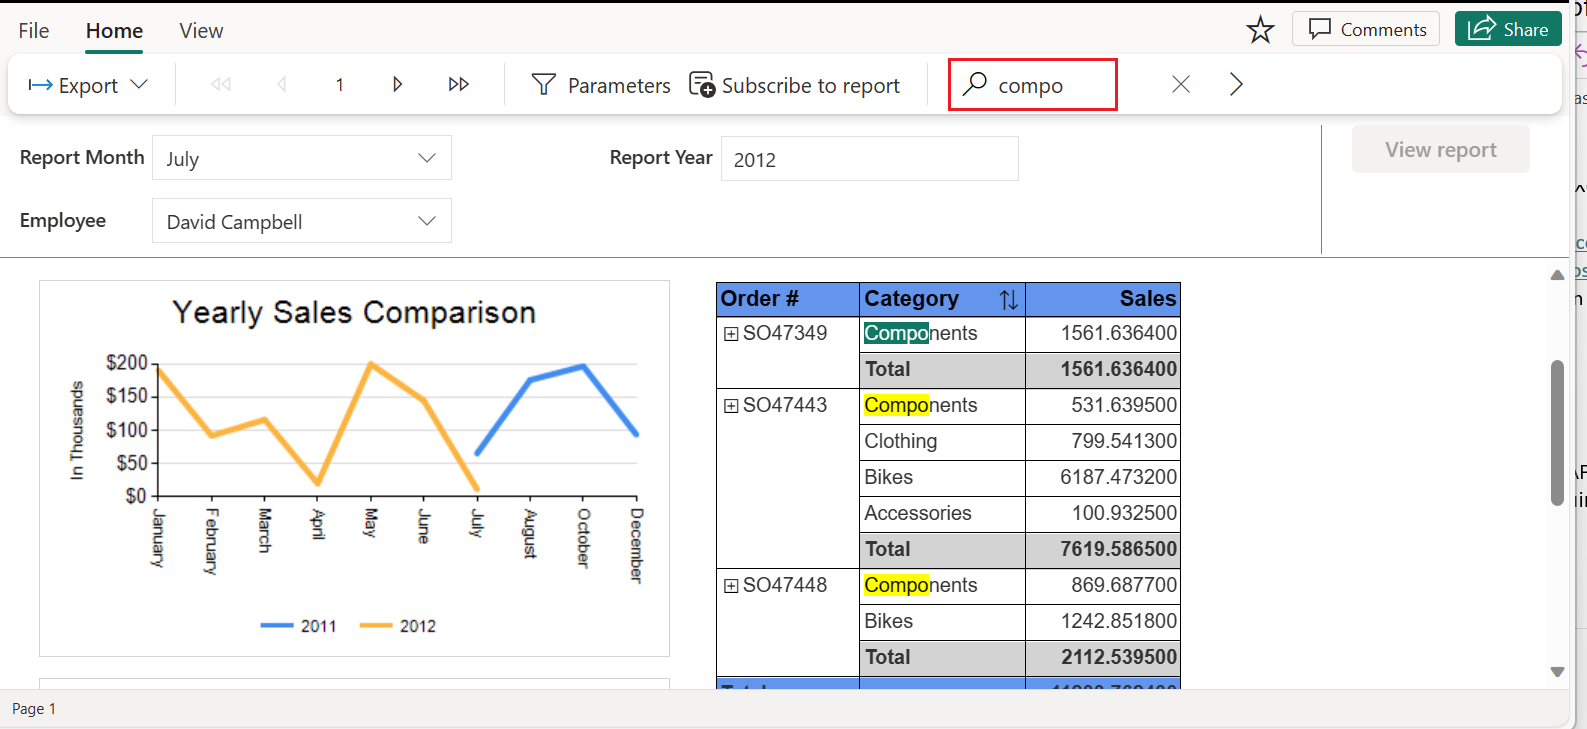Click the Share button
This screenshot has width=1587, height=729.
click(x=1508, y=29)
